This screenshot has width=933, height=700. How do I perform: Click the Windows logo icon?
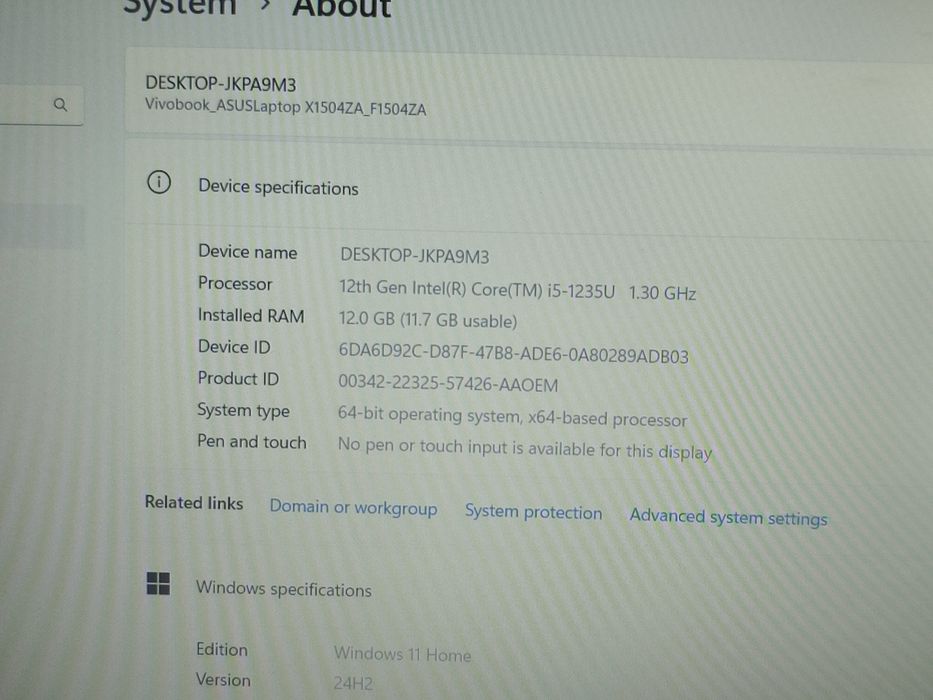tap(158, 583)
